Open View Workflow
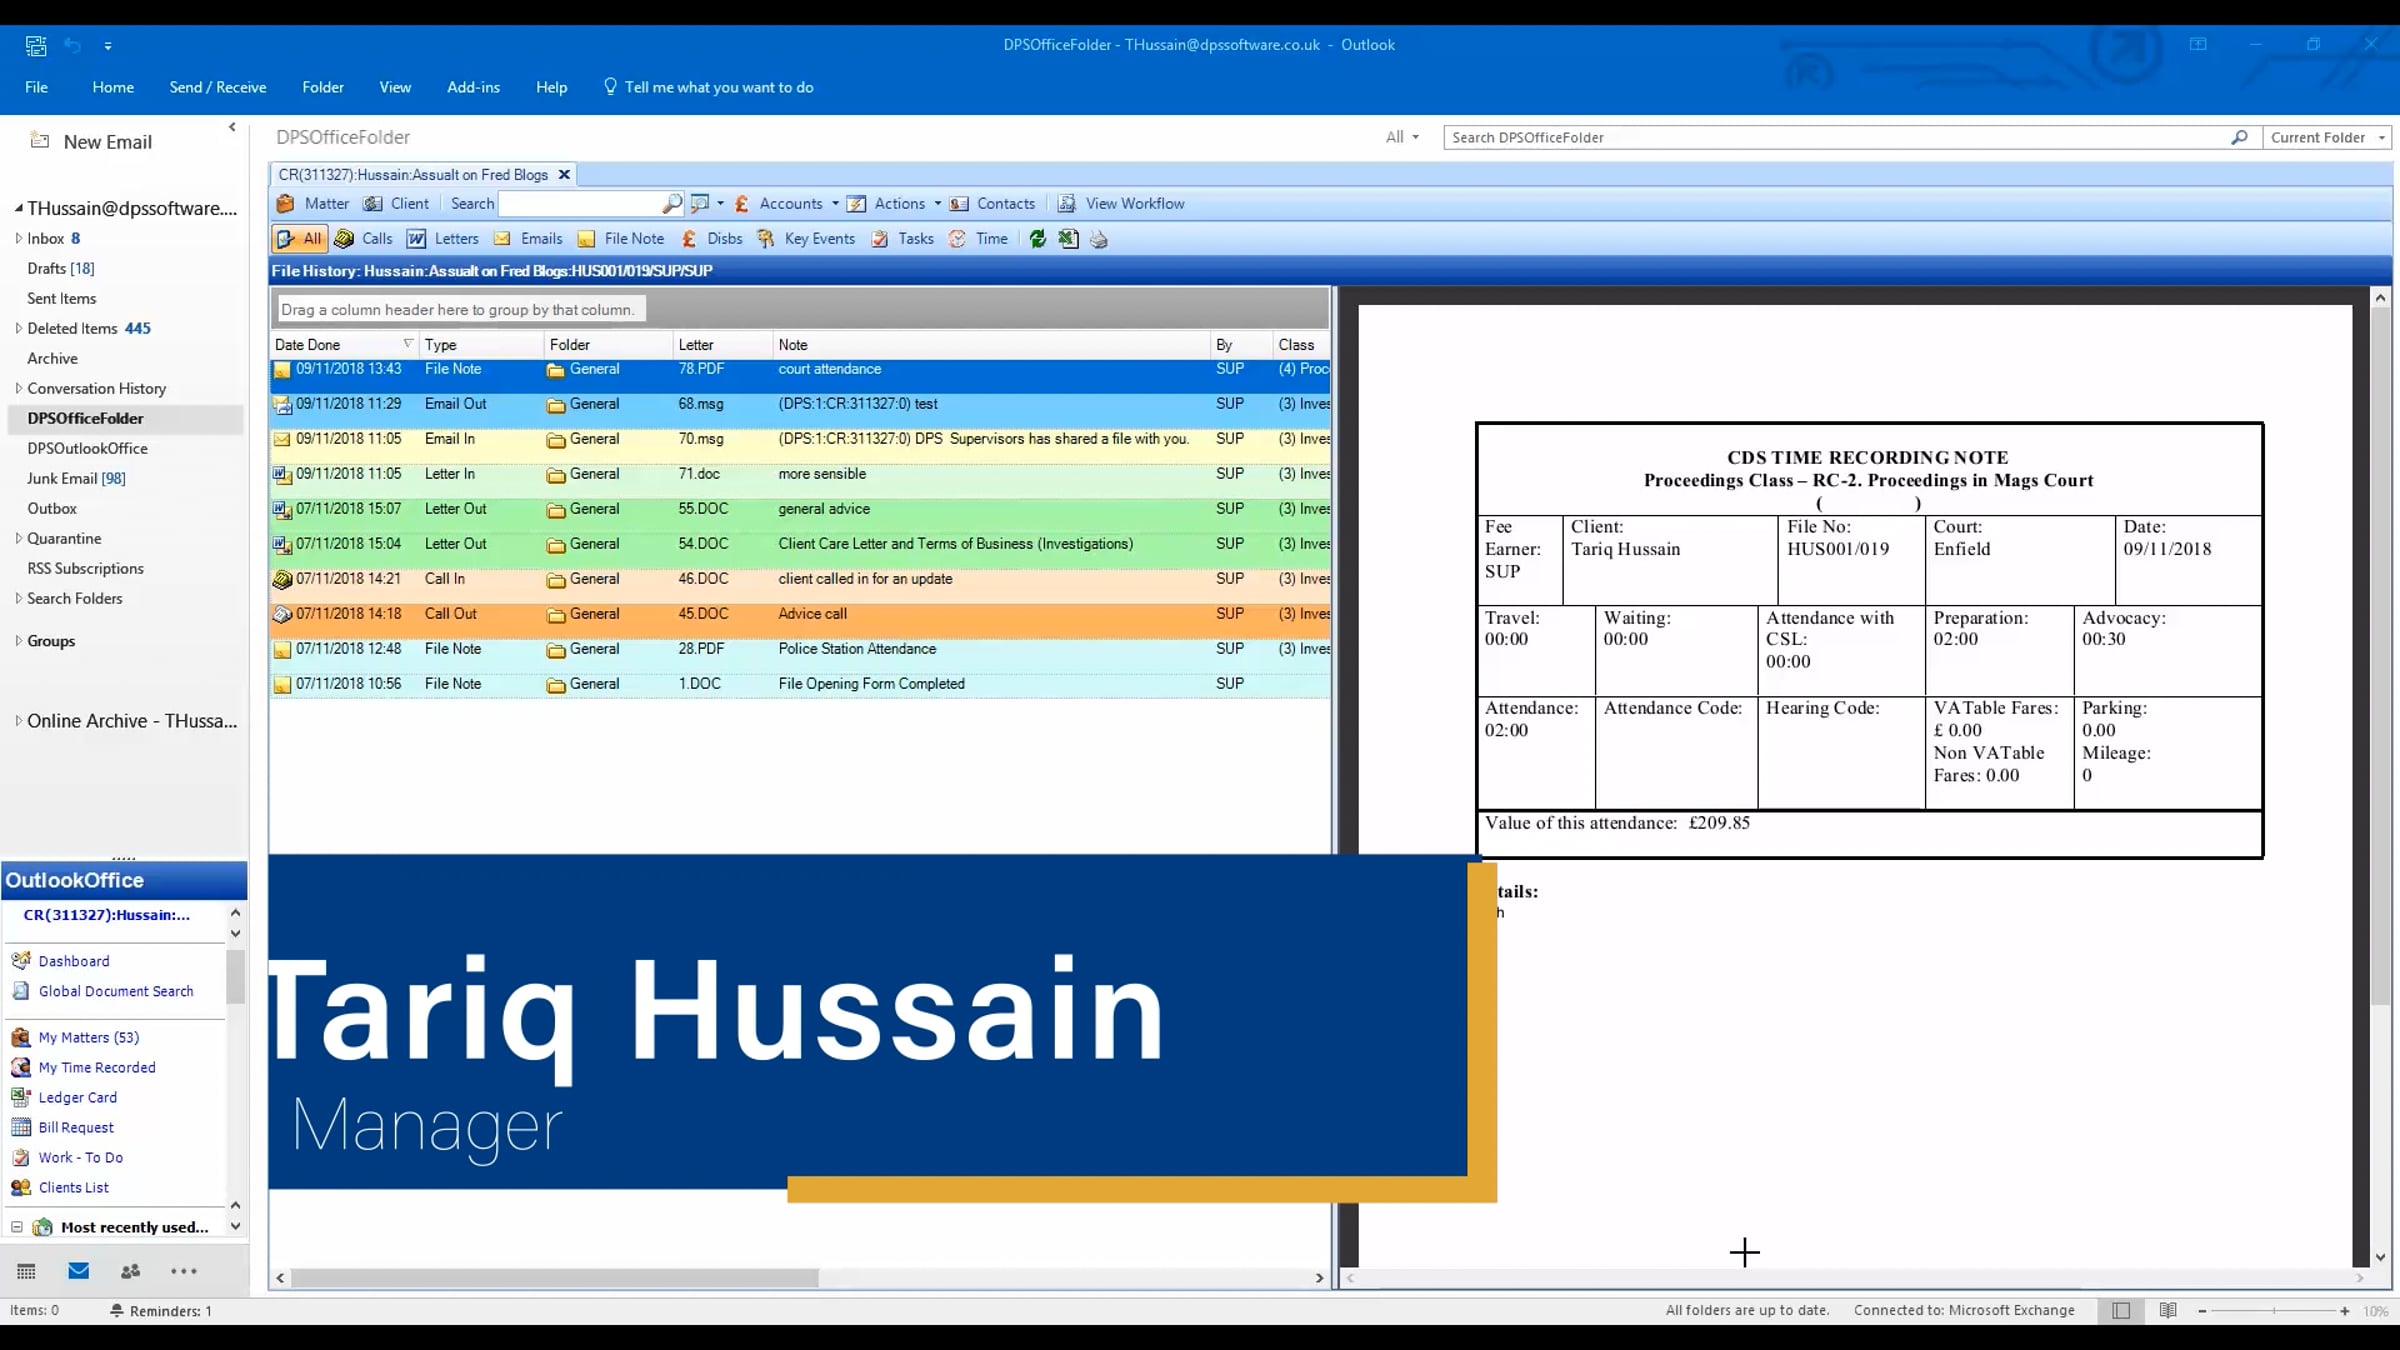2400x1350 pixels. 1121,204
